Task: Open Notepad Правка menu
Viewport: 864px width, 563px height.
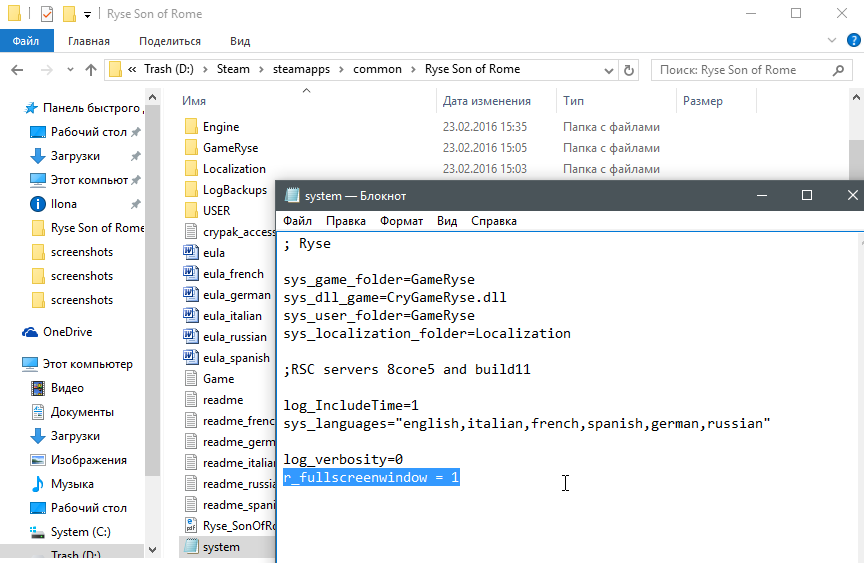Action: point(346,221)
